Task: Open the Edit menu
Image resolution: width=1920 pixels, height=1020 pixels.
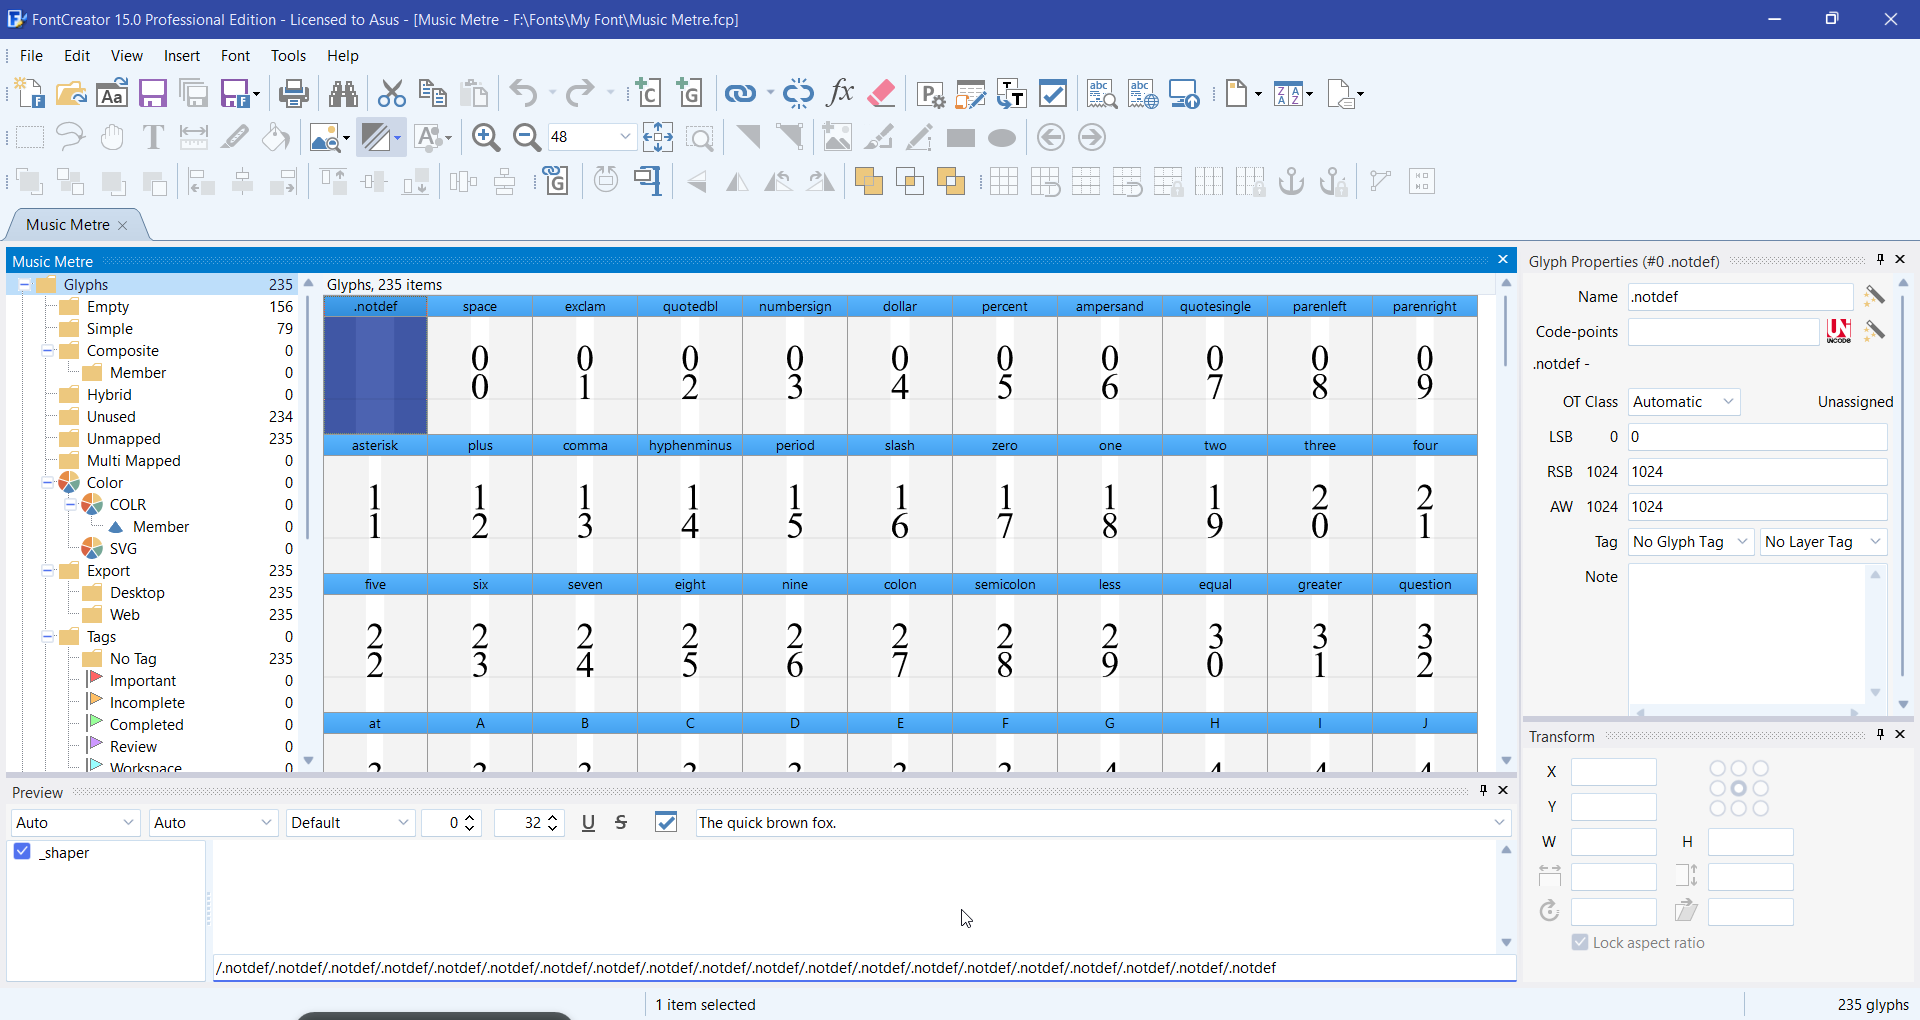Action: click(77, 56)
